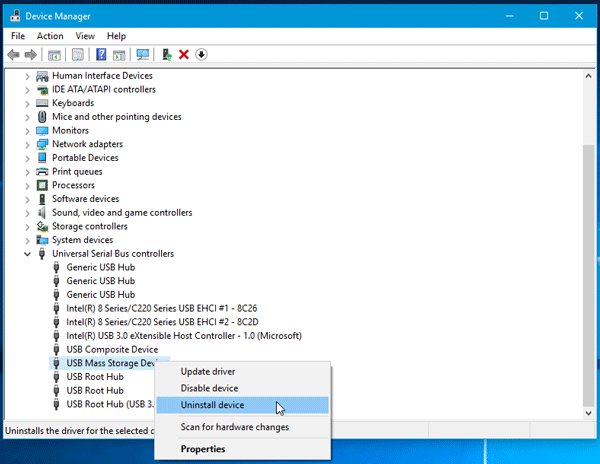Collapse Universal Serial Bus controllers node

(x=27, y=254)
